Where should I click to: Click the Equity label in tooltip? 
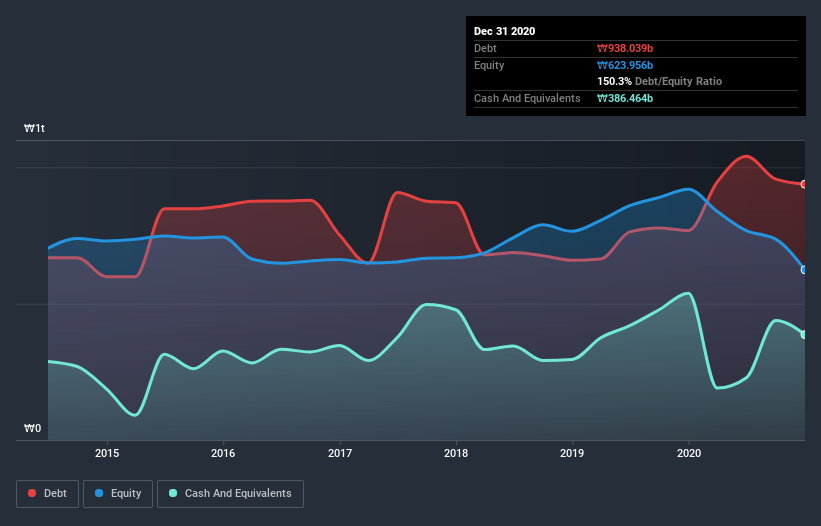point(489,65)
